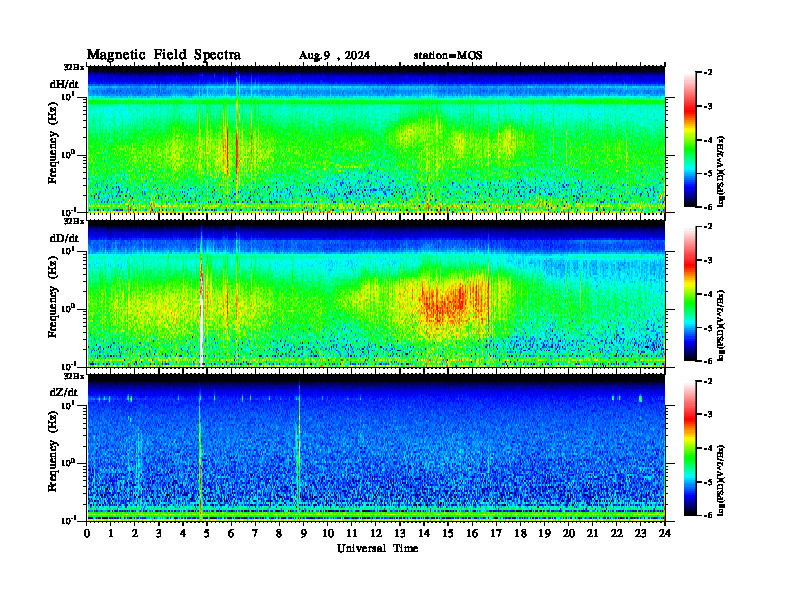Click hour "14" on Universal Time axis

pos(424,533)
